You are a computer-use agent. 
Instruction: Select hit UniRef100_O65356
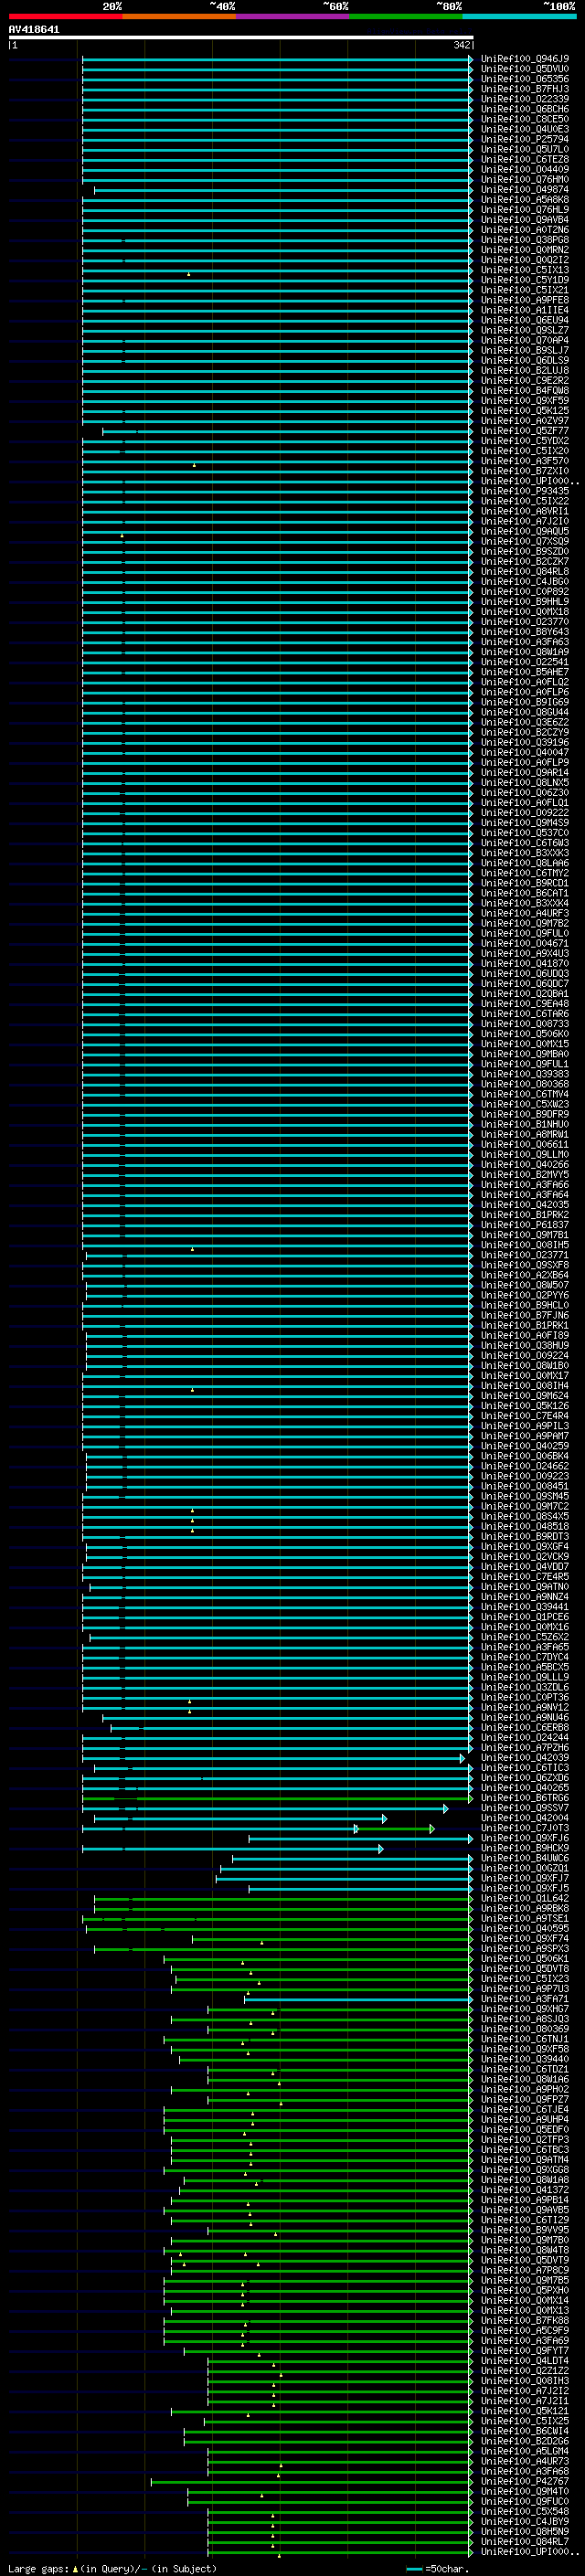point(525,79)
